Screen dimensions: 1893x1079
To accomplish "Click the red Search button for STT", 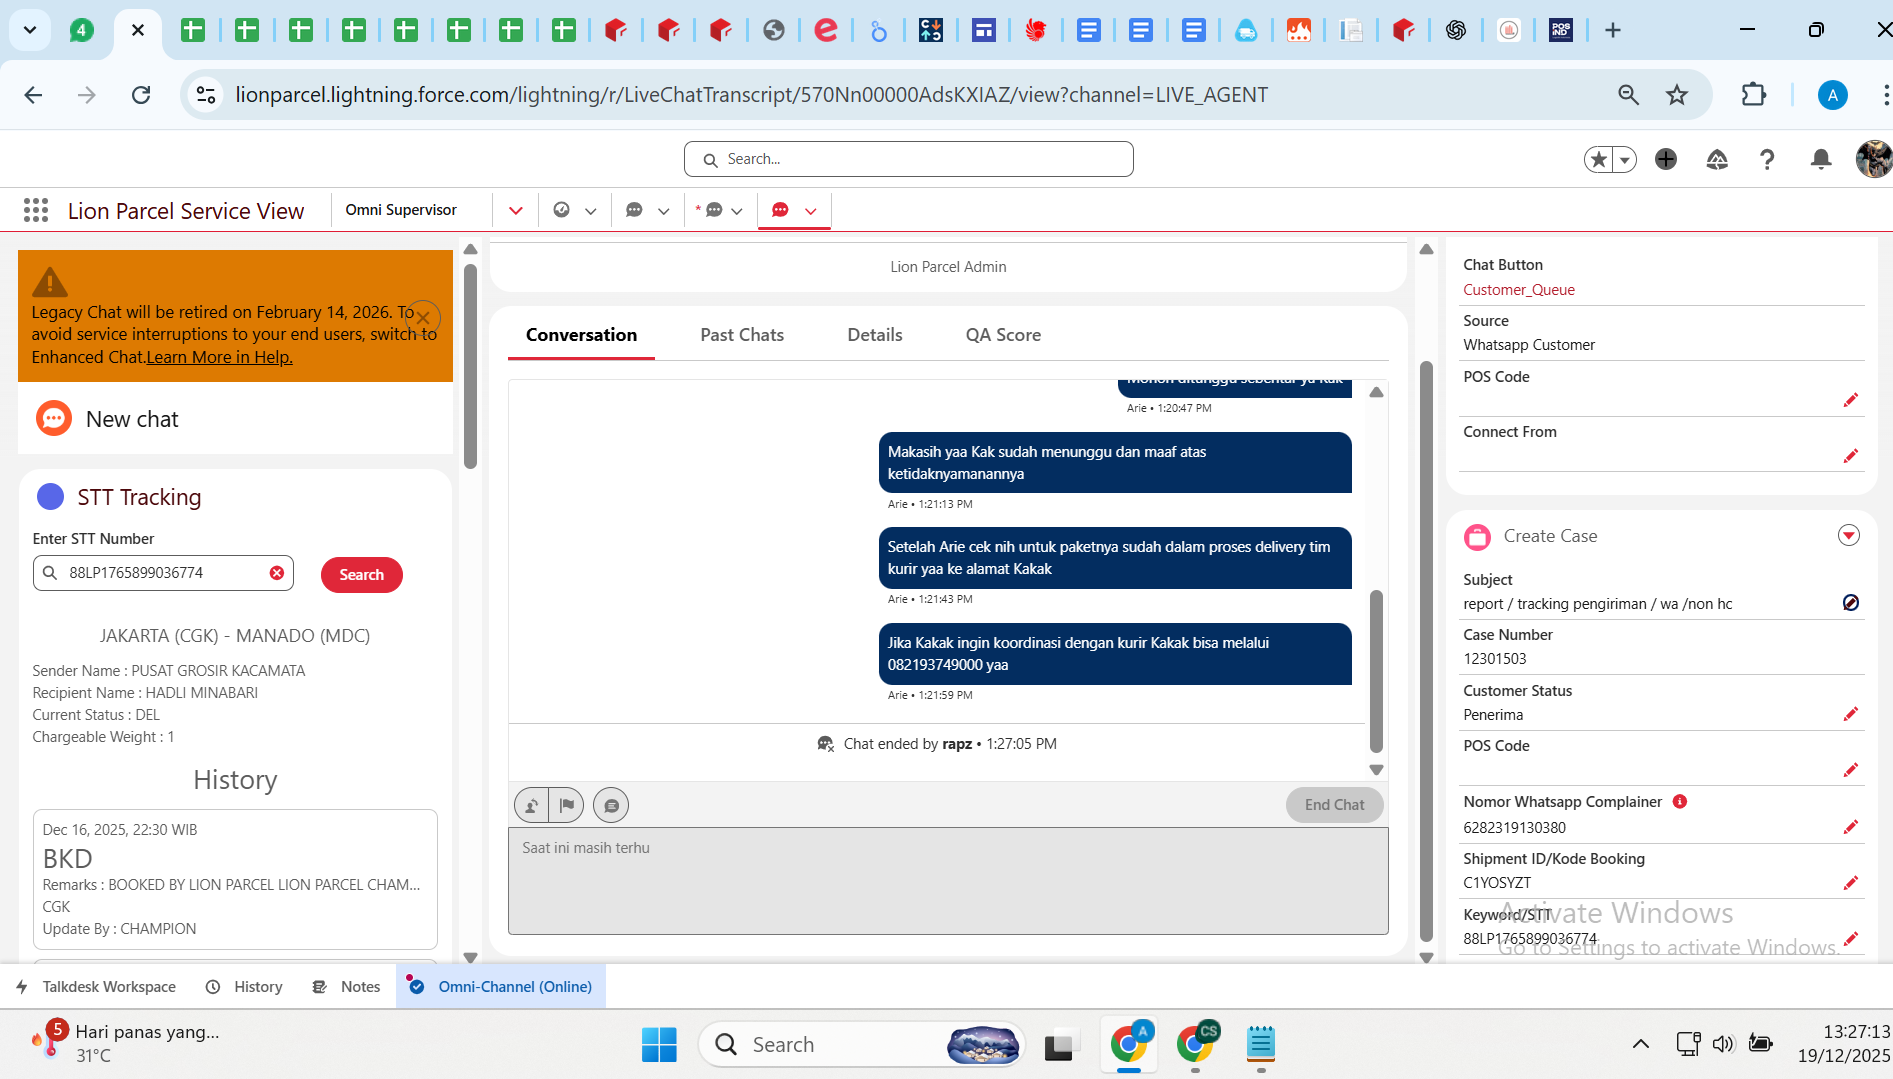I will tap(361, 575).
